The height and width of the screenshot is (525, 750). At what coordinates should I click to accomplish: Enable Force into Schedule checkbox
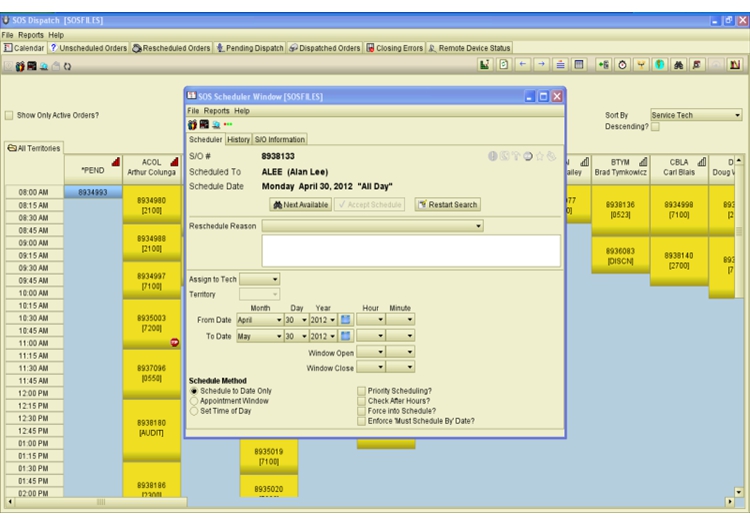362,411
